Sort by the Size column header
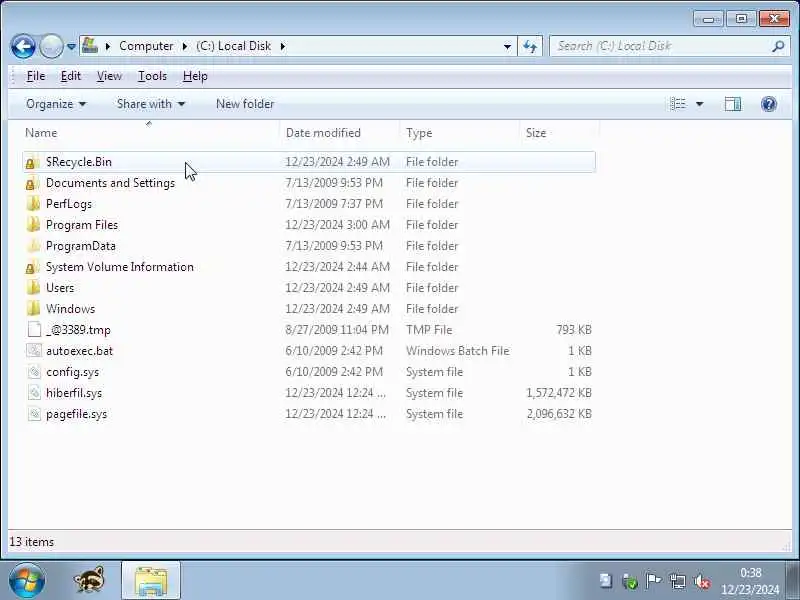The width and height of the screenshot is (800, 600). (559, 133)
